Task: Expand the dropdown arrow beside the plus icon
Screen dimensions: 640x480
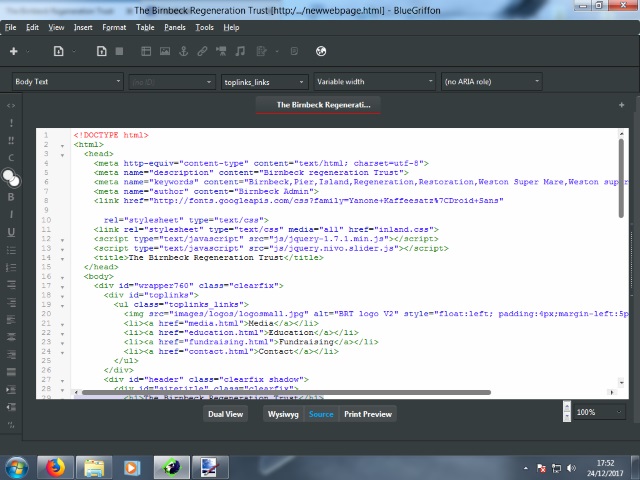Action: tap(28, 51)
